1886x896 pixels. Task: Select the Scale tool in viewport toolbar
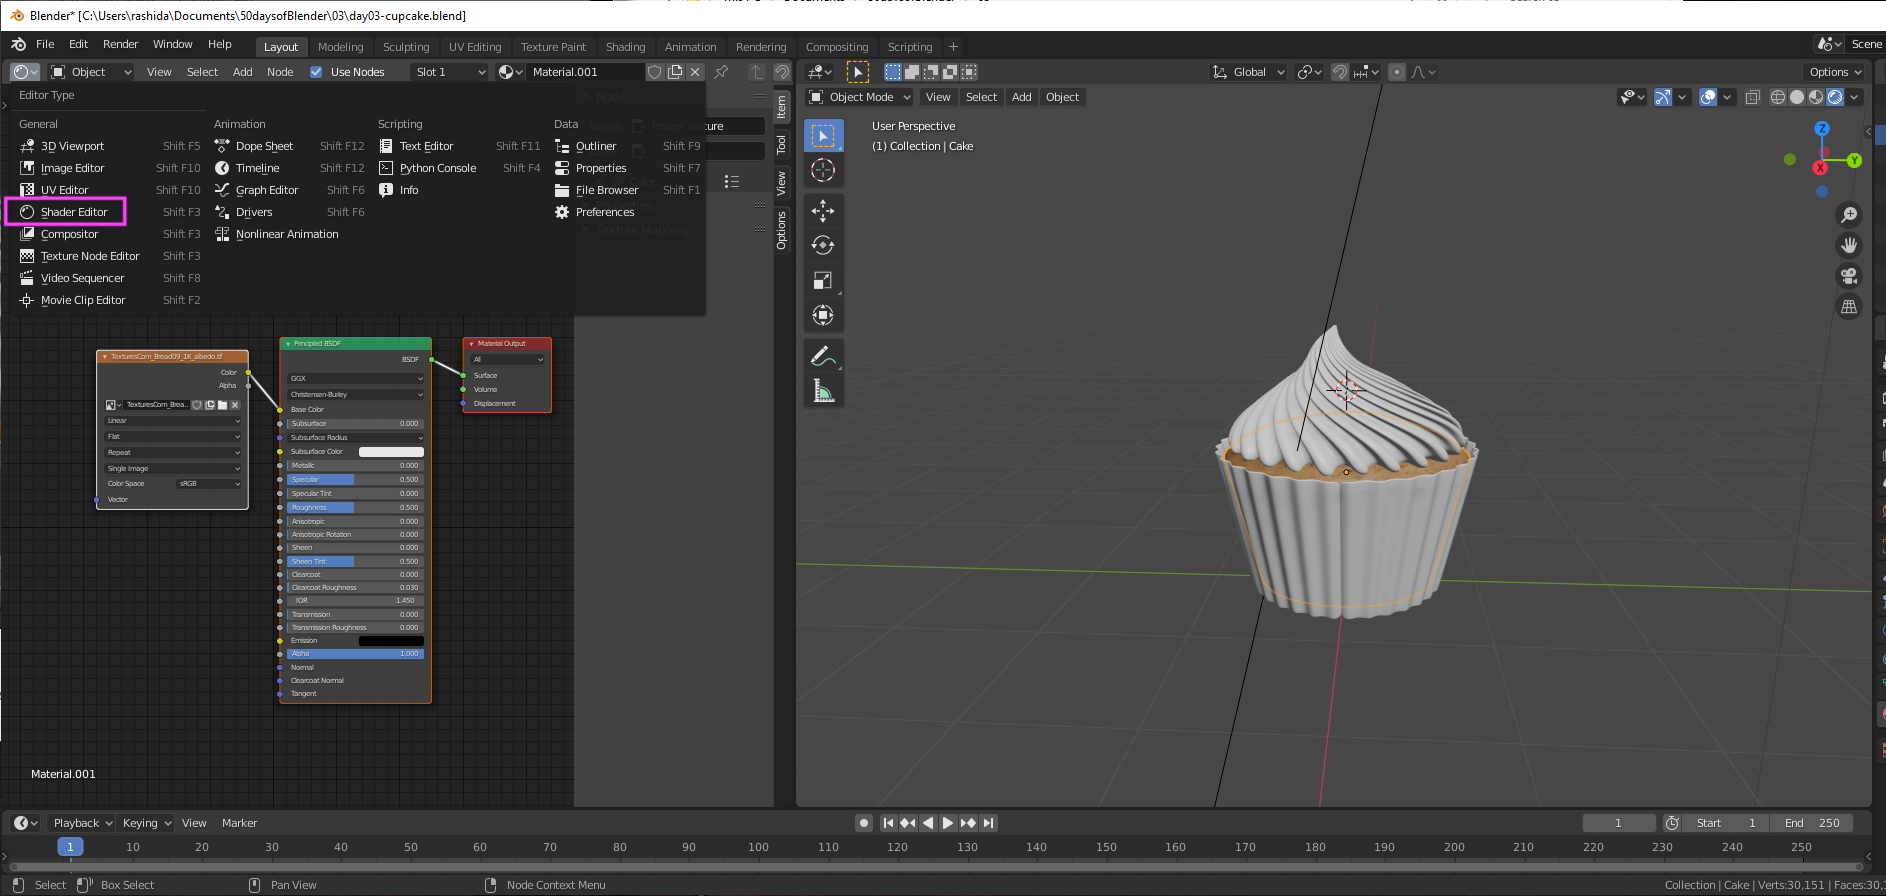[823, 280]
